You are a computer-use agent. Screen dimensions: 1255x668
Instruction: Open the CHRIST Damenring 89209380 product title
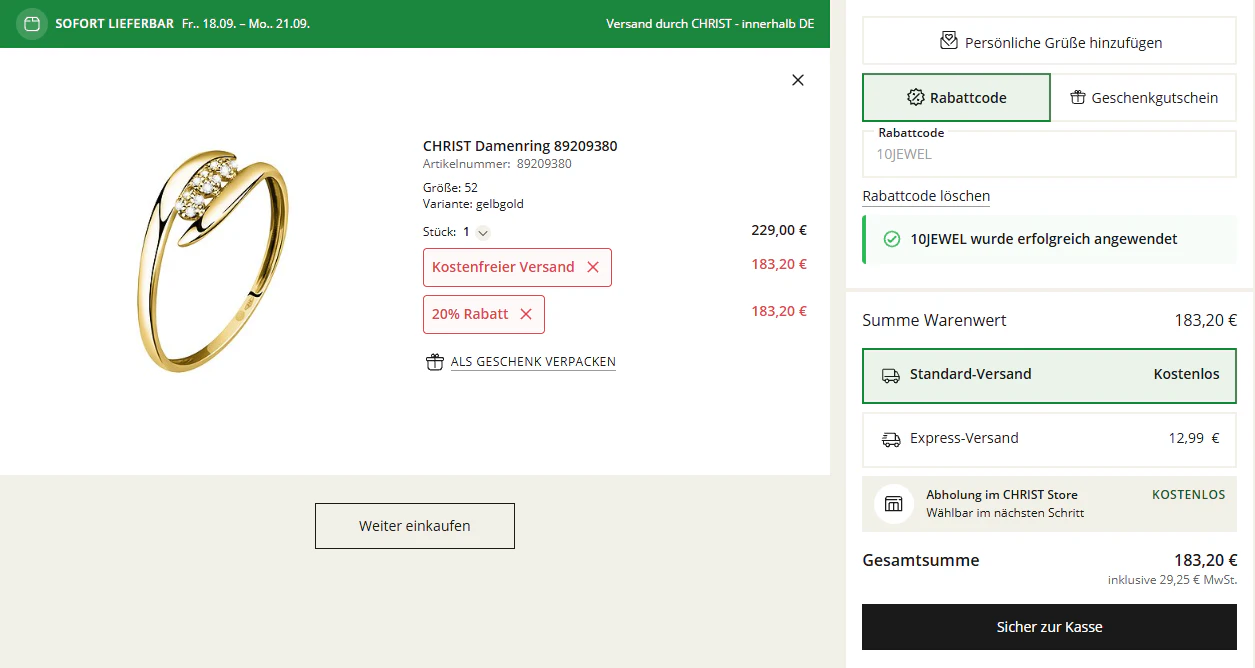pyautogui.click(x=520, y=146)
